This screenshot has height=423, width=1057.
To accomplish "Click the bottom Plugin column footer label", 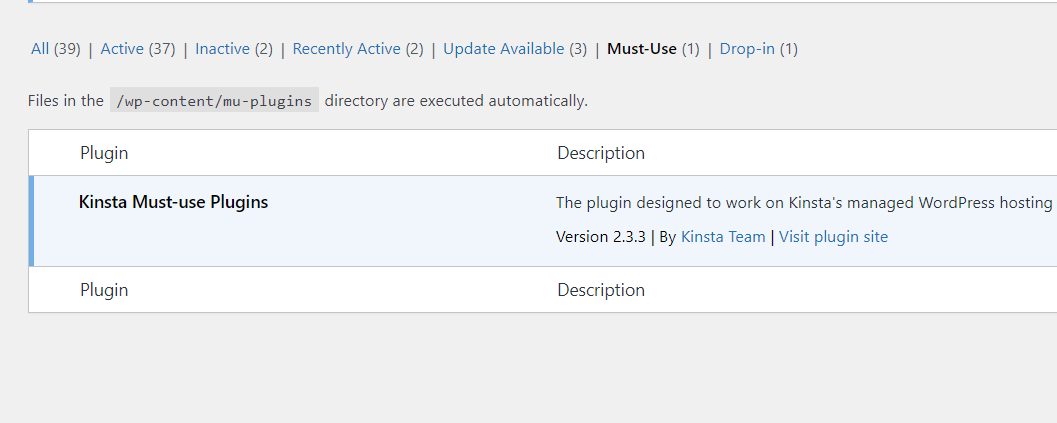I will click(x=104, y=290).
